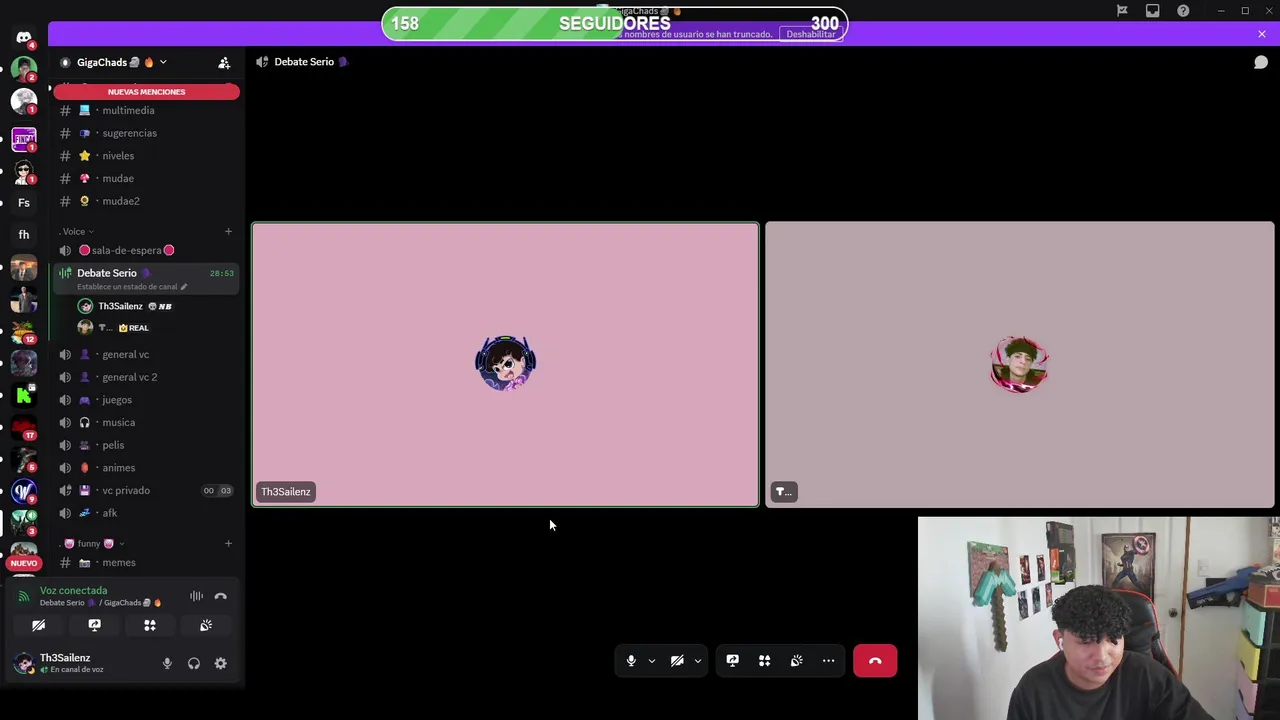This screenshot has width=1280, height=720.
Task: Click Deshabilitar in purple banner
Action: point(811,34)
